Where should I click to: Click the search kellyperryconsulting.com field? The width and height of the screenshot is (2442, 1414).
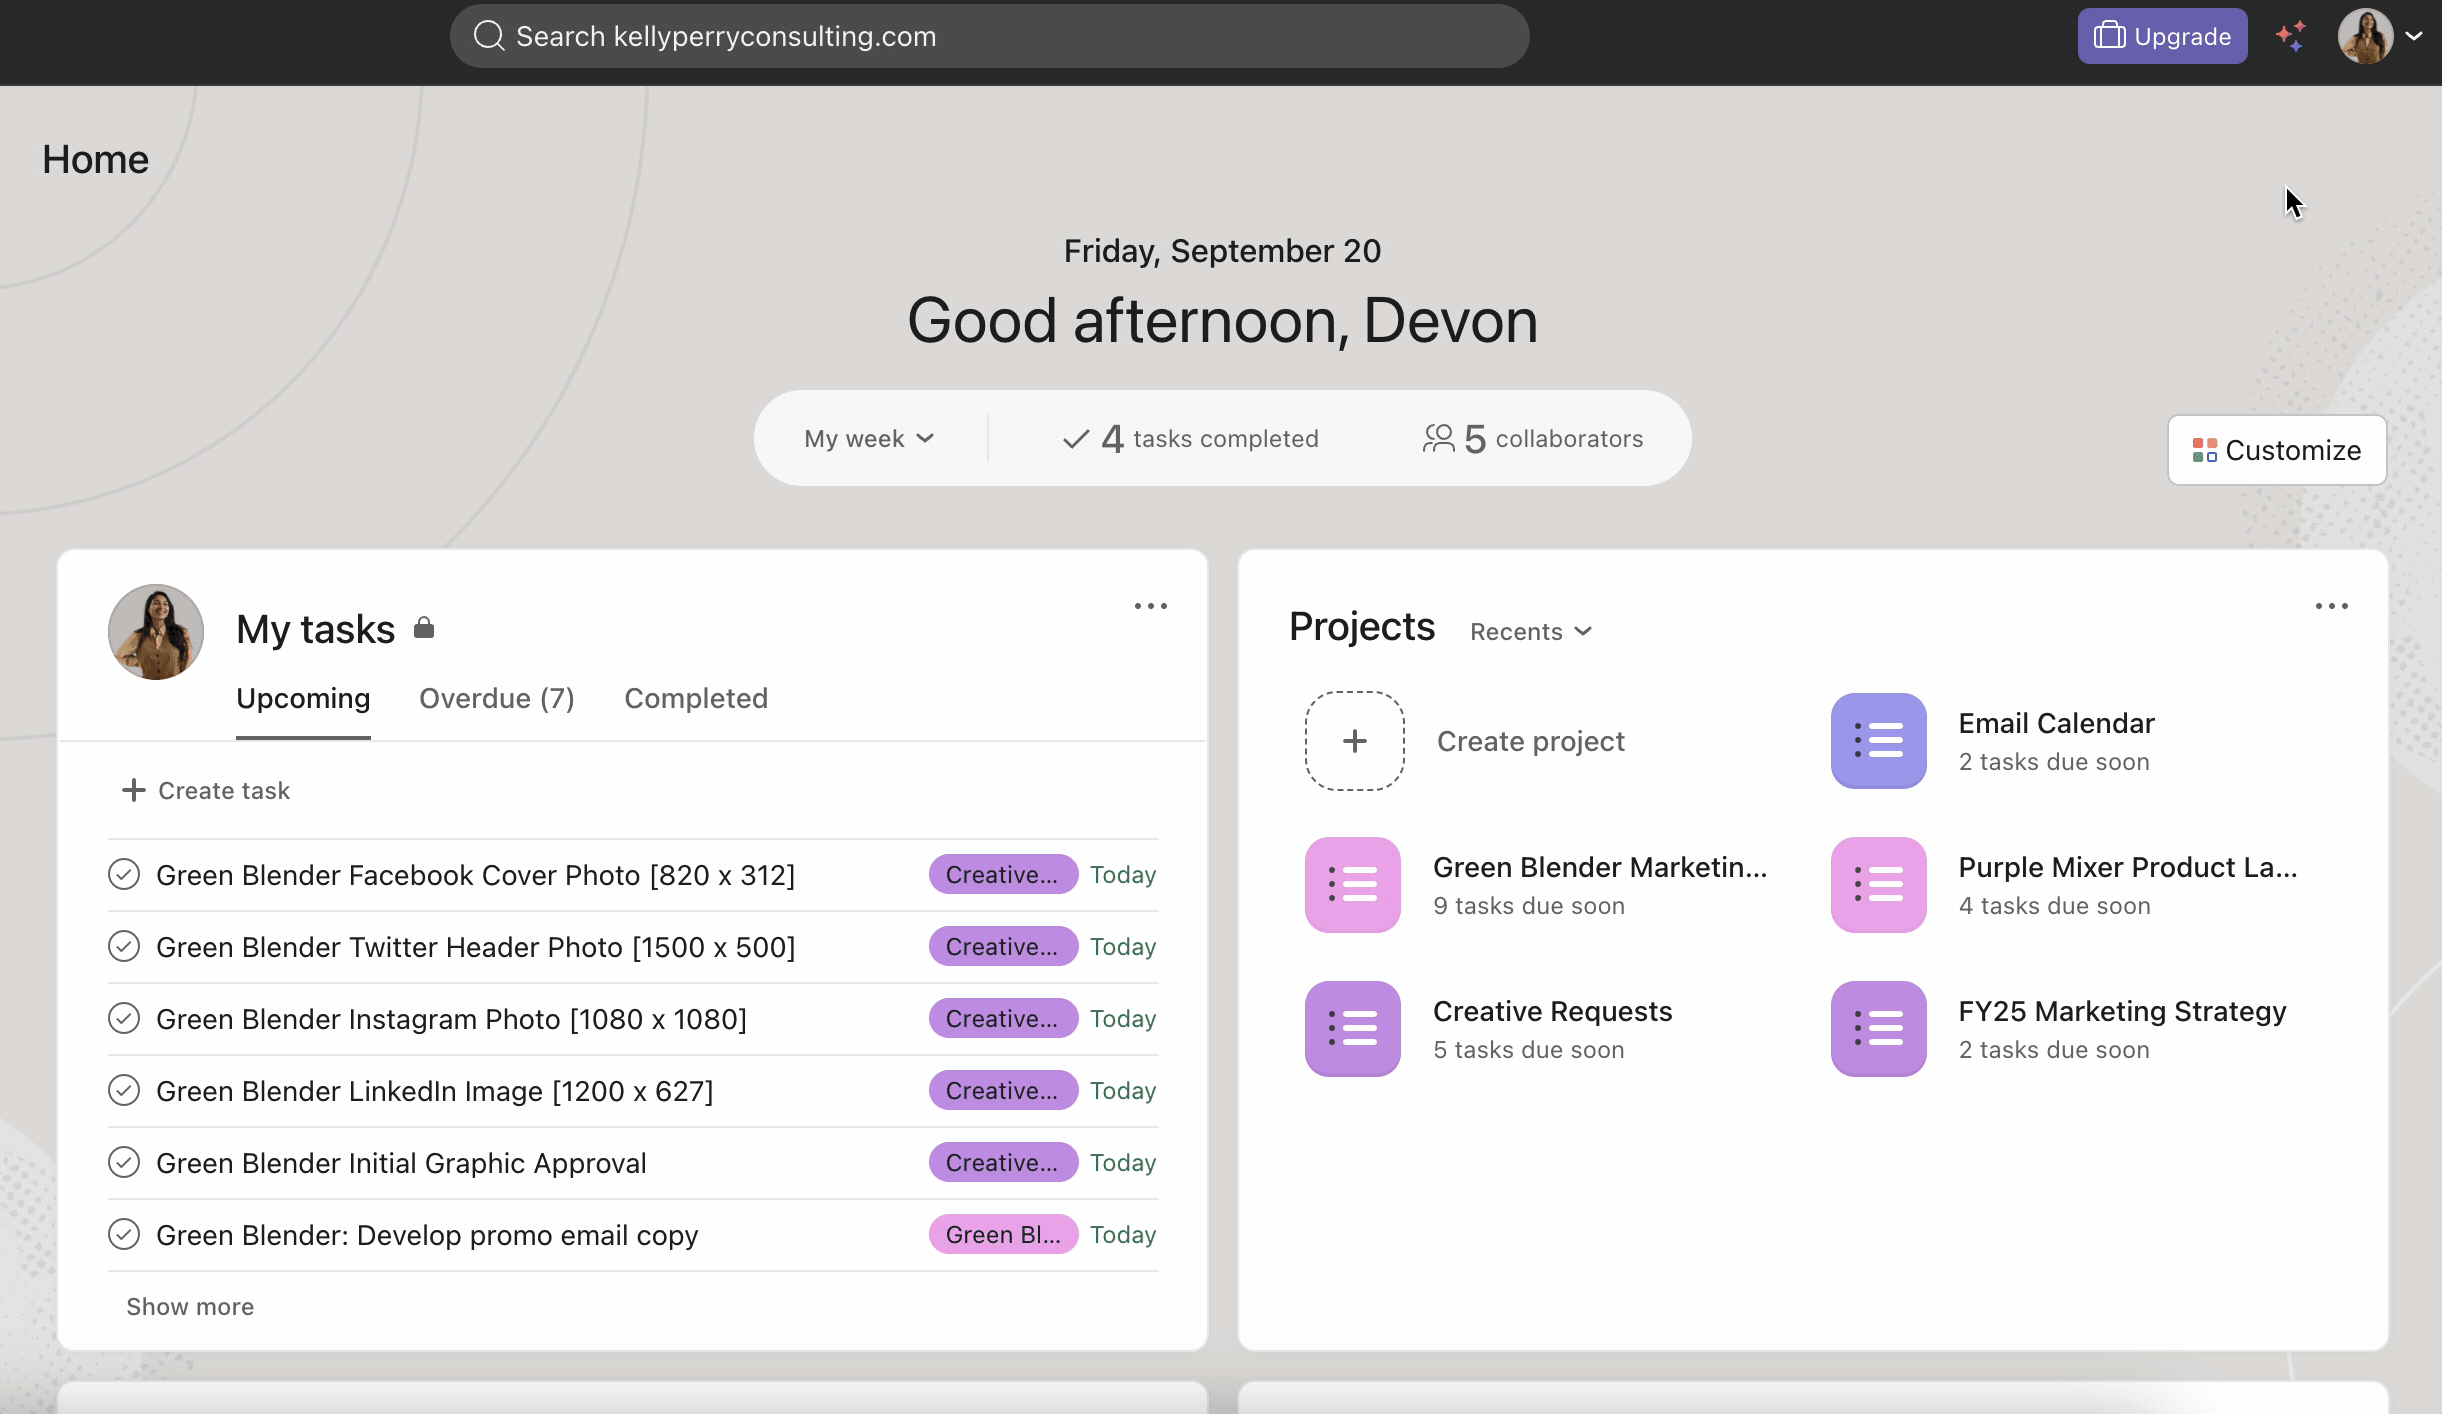tap(988, 36)
